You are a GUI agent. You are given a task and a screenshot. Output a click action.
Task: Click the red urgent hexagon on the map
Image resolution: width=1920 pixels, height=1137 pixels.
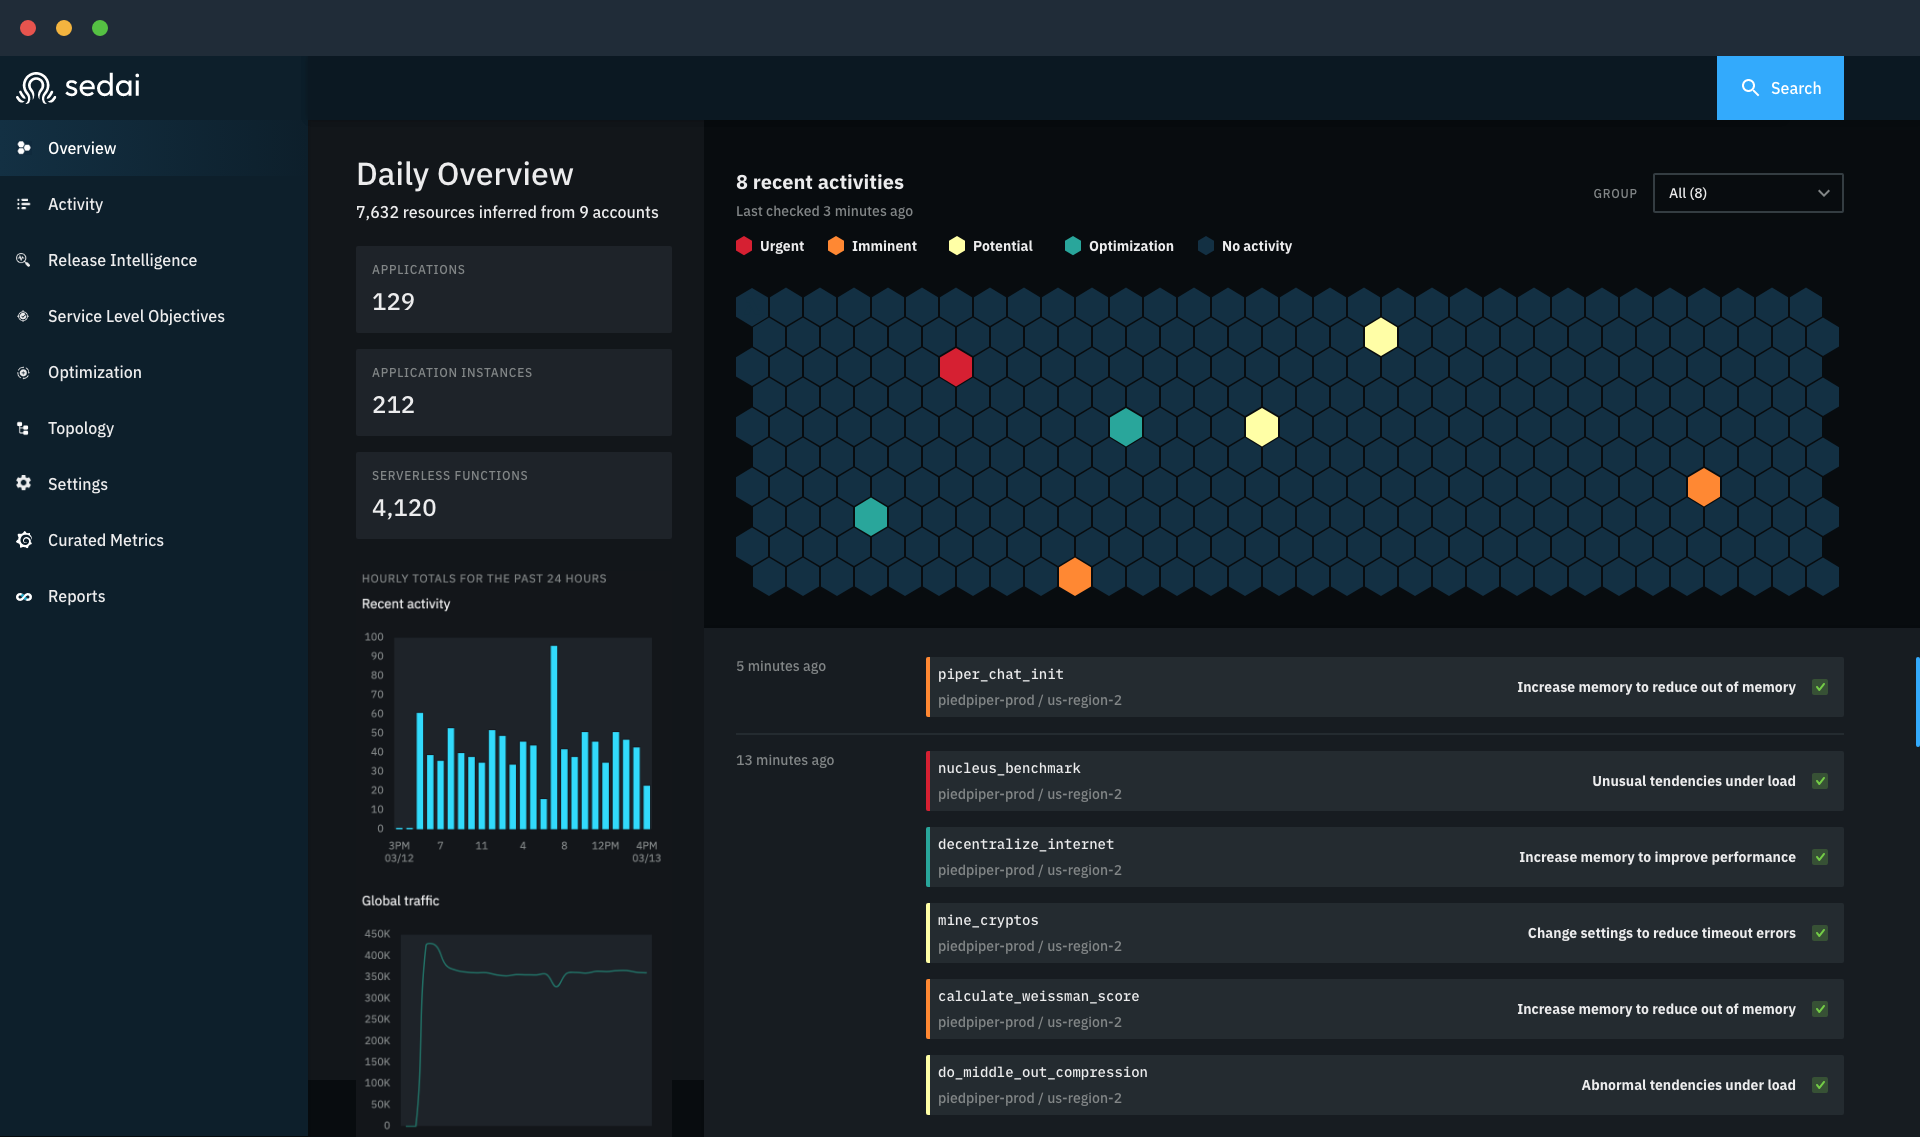[955, 367]
